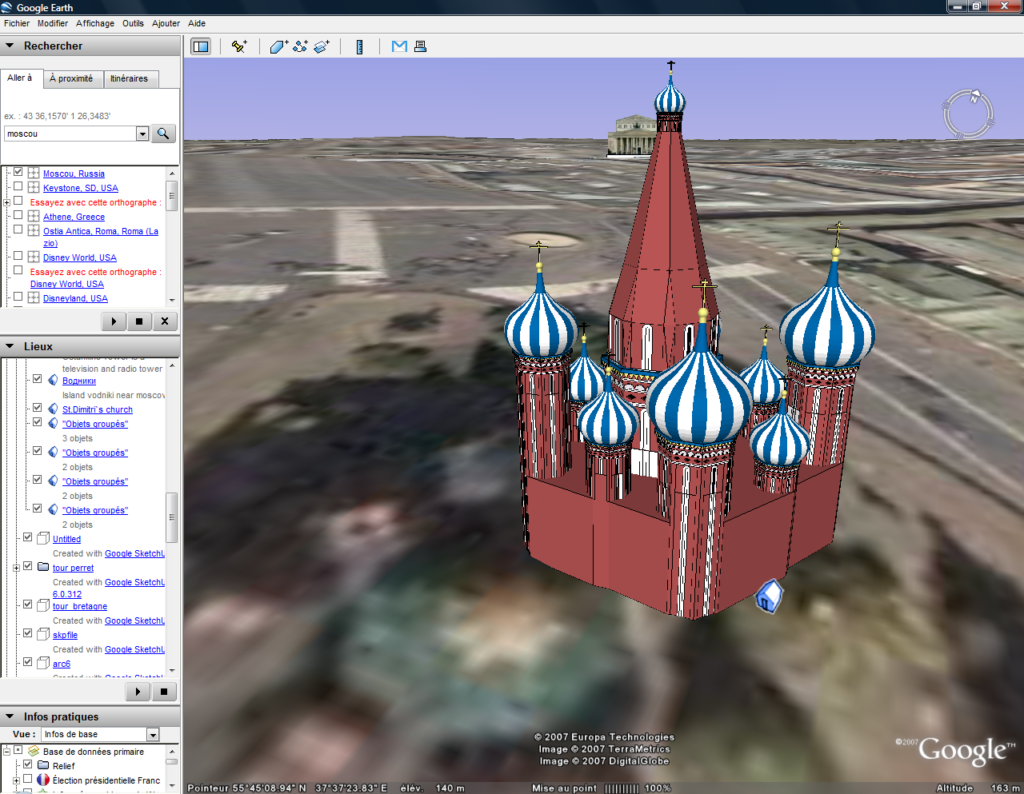The image size is (1024, 794).
Task: Check the Disney World, USA result checkbox
Action: coord(18,256)
